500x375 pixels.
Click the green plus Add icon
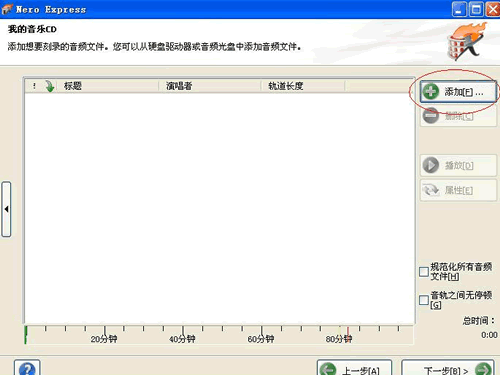(x=431, y=91)
